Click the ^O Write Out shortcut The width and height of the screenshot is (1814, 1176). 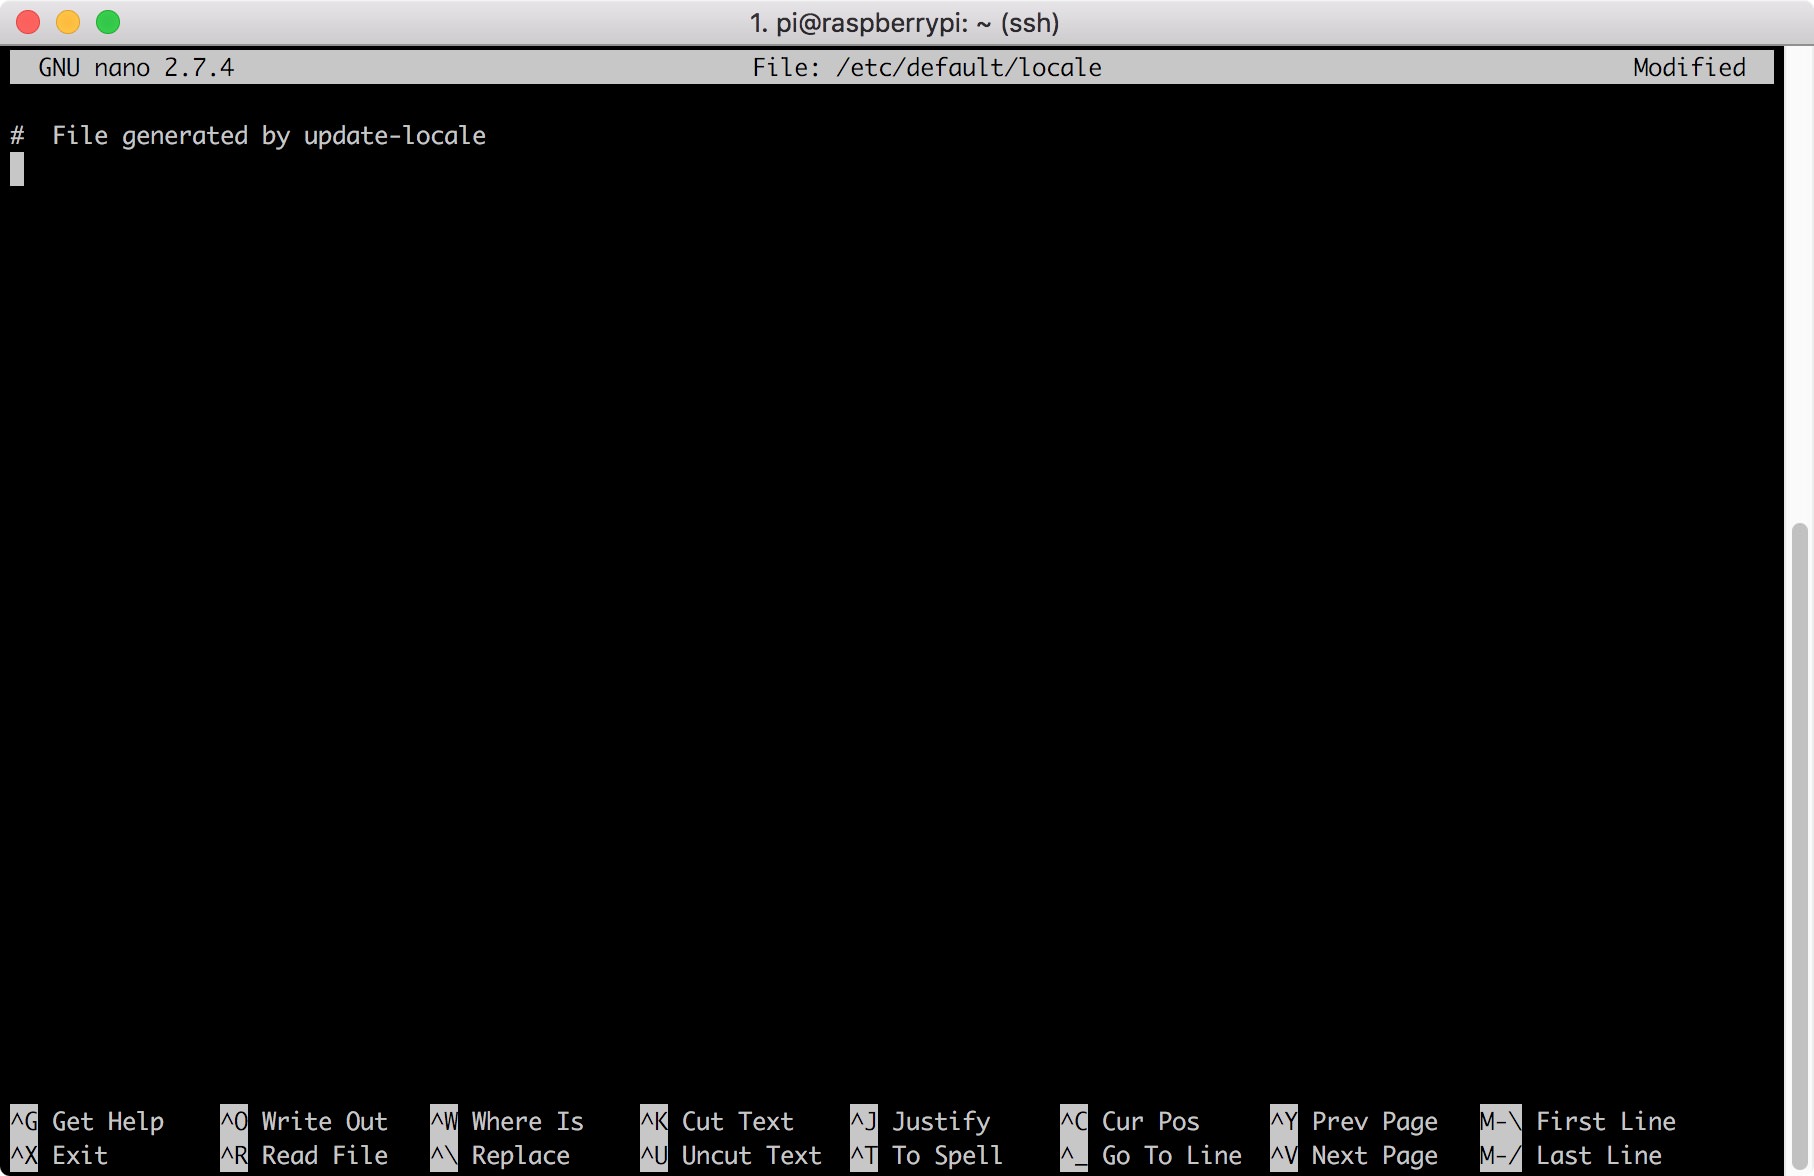[304, 1121]
